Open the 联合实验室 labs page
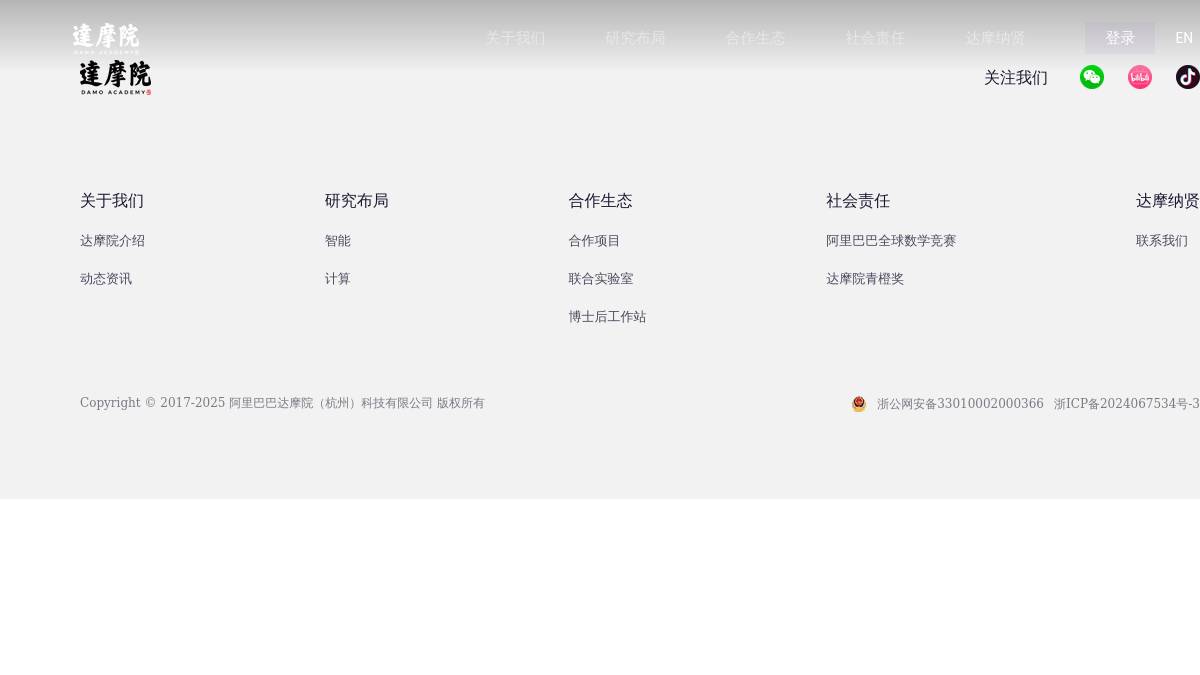The image size is (1200, 675). (601, 279)
